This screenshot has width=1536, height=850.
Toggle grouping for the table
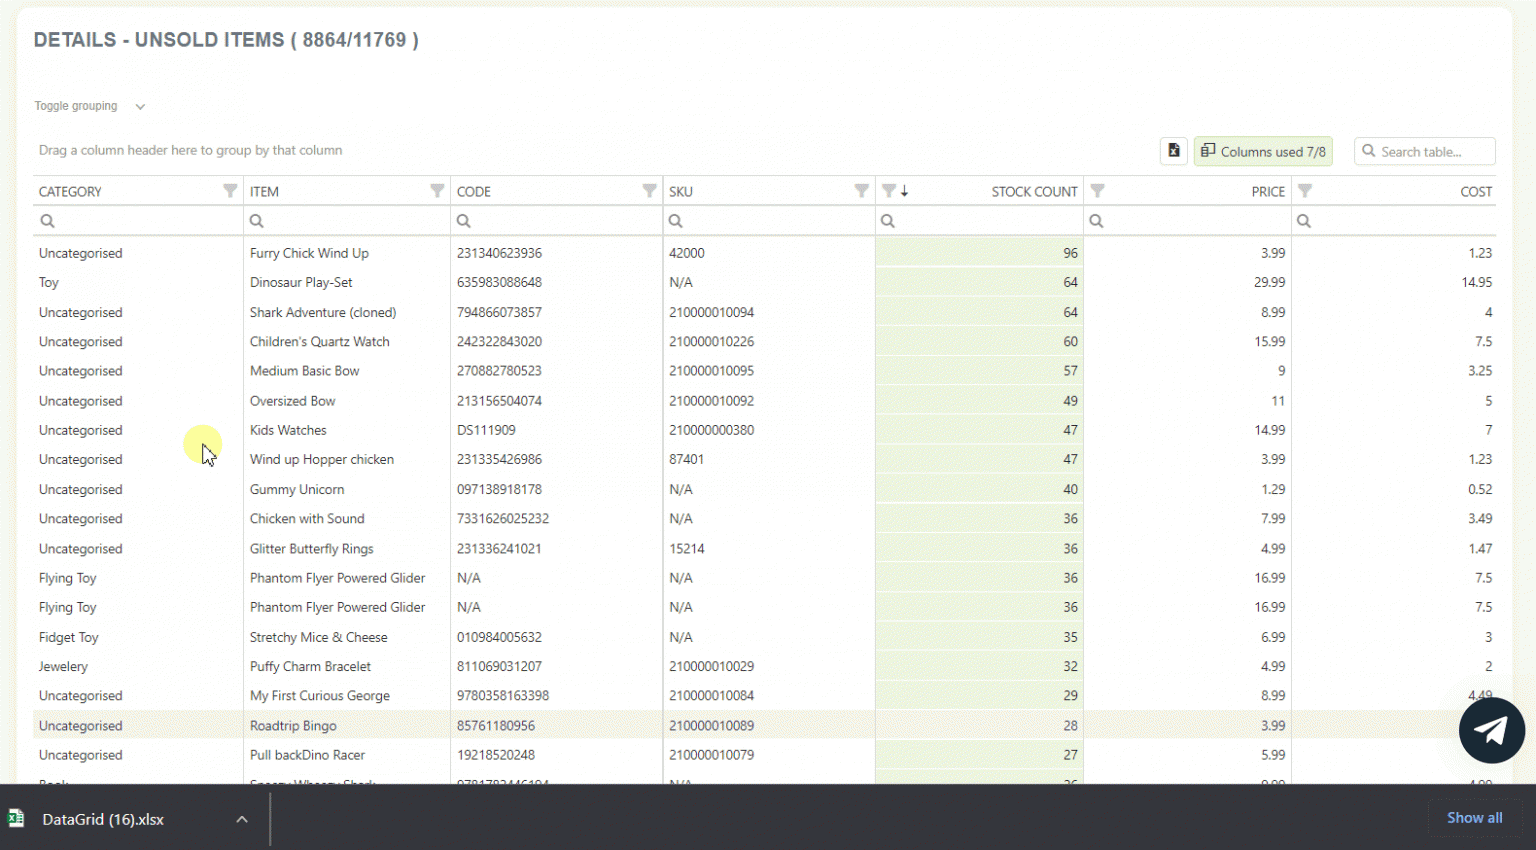(76, 105)
